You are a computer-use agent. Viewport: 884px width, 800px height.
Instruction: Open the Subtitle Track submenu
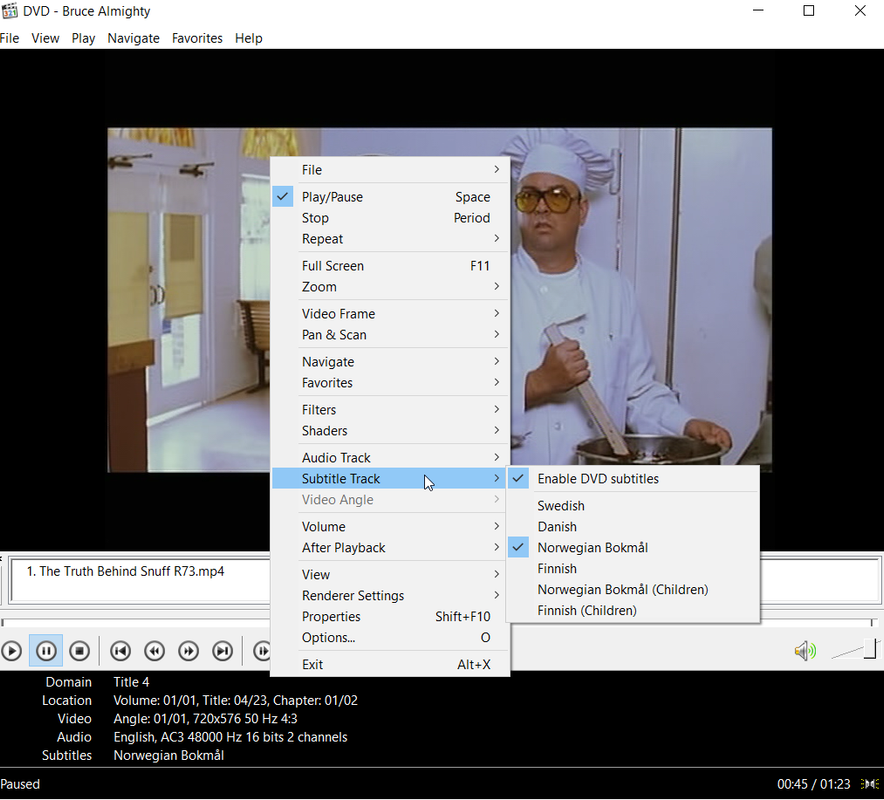click(390, 479)
